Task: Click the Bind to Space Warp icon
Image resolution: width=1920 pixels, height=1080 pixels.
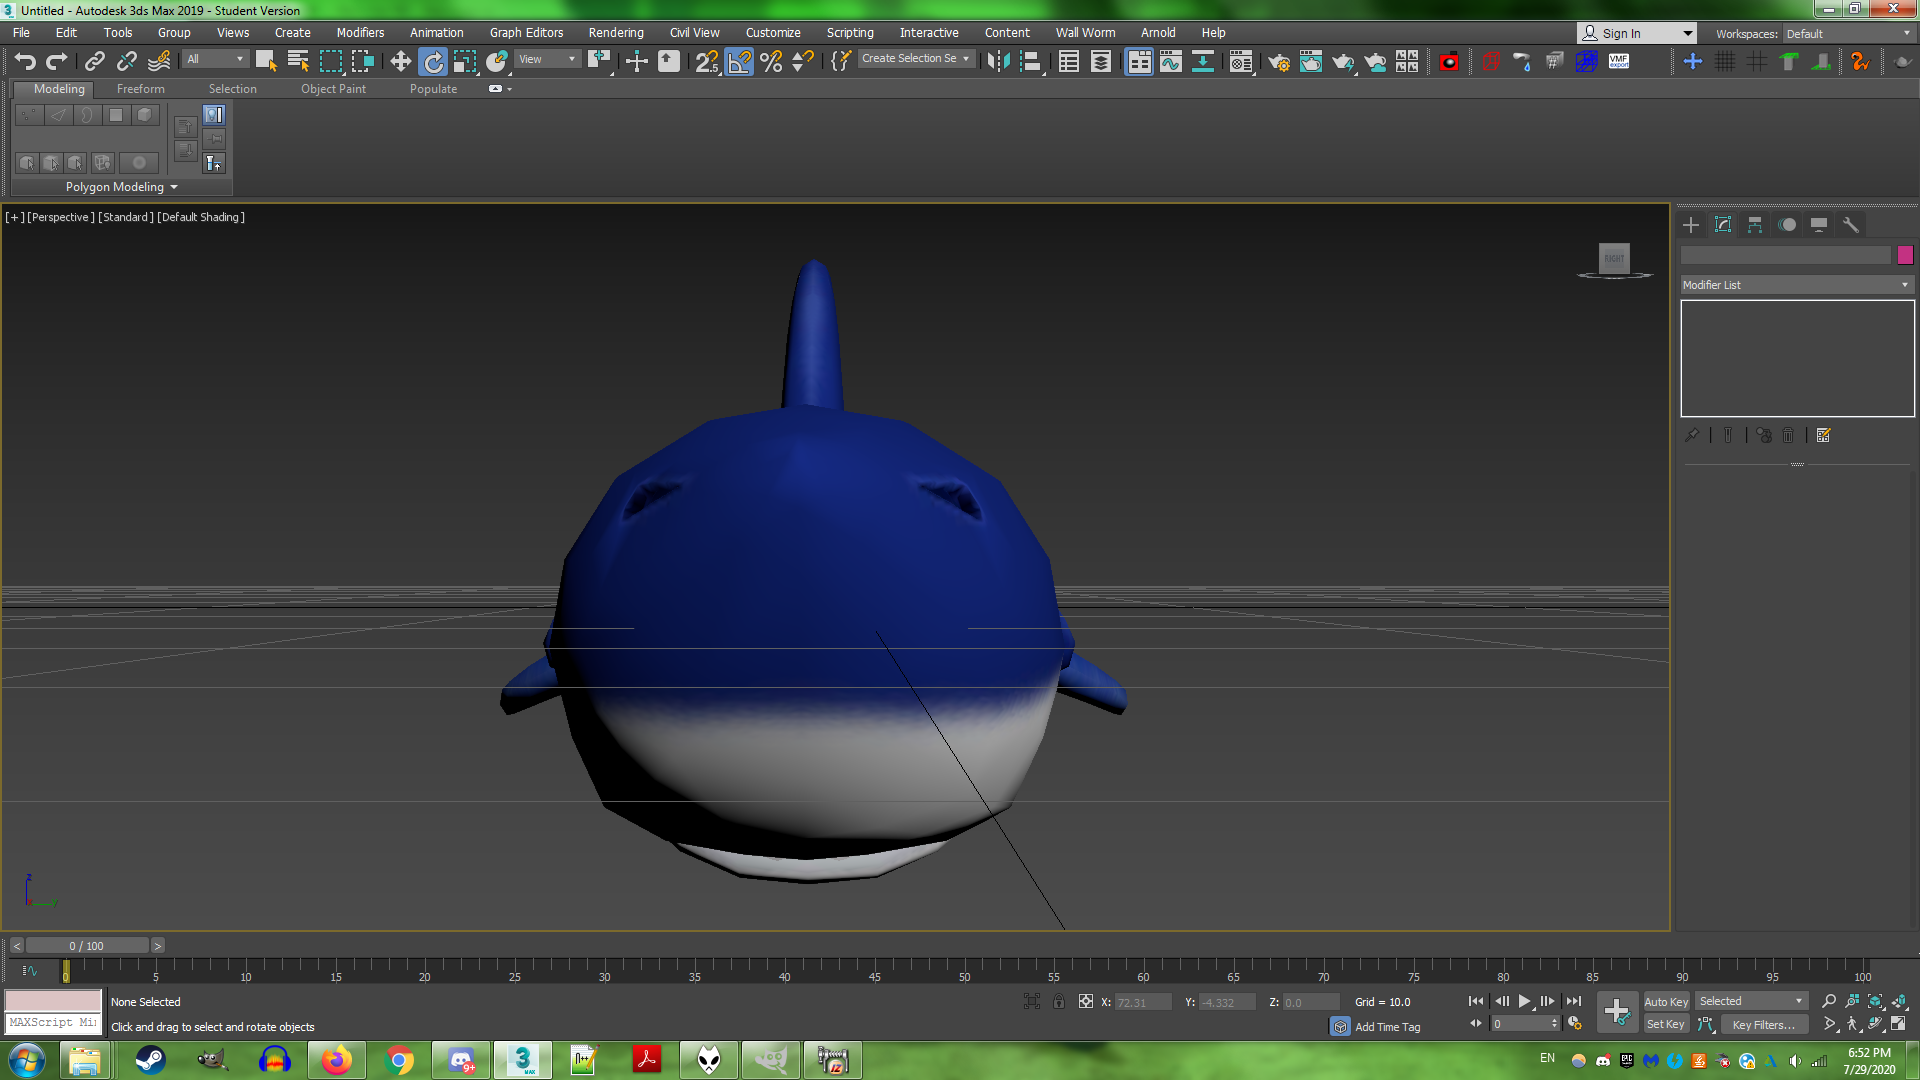Action: pos(159,62)
